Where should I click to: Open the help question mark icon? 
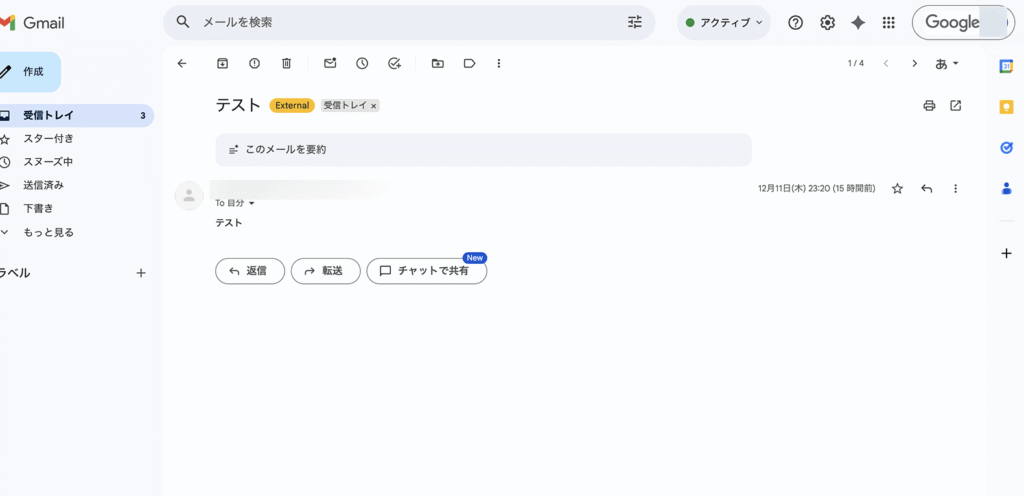795,23
